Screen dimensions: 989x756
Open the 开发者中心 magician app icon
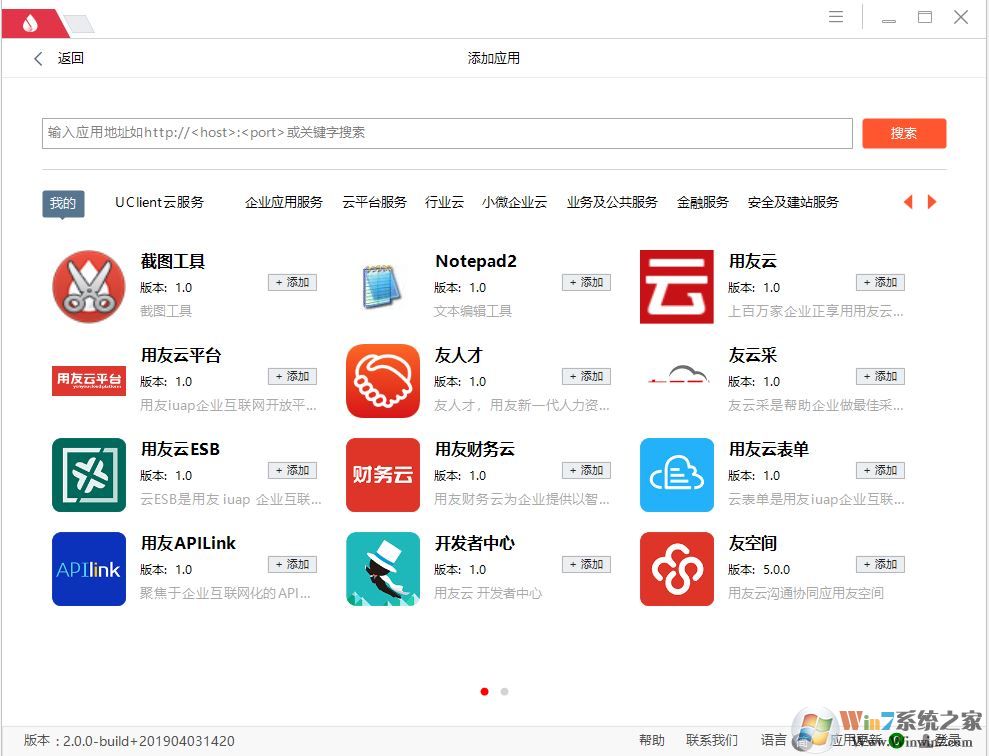(383, 569)
